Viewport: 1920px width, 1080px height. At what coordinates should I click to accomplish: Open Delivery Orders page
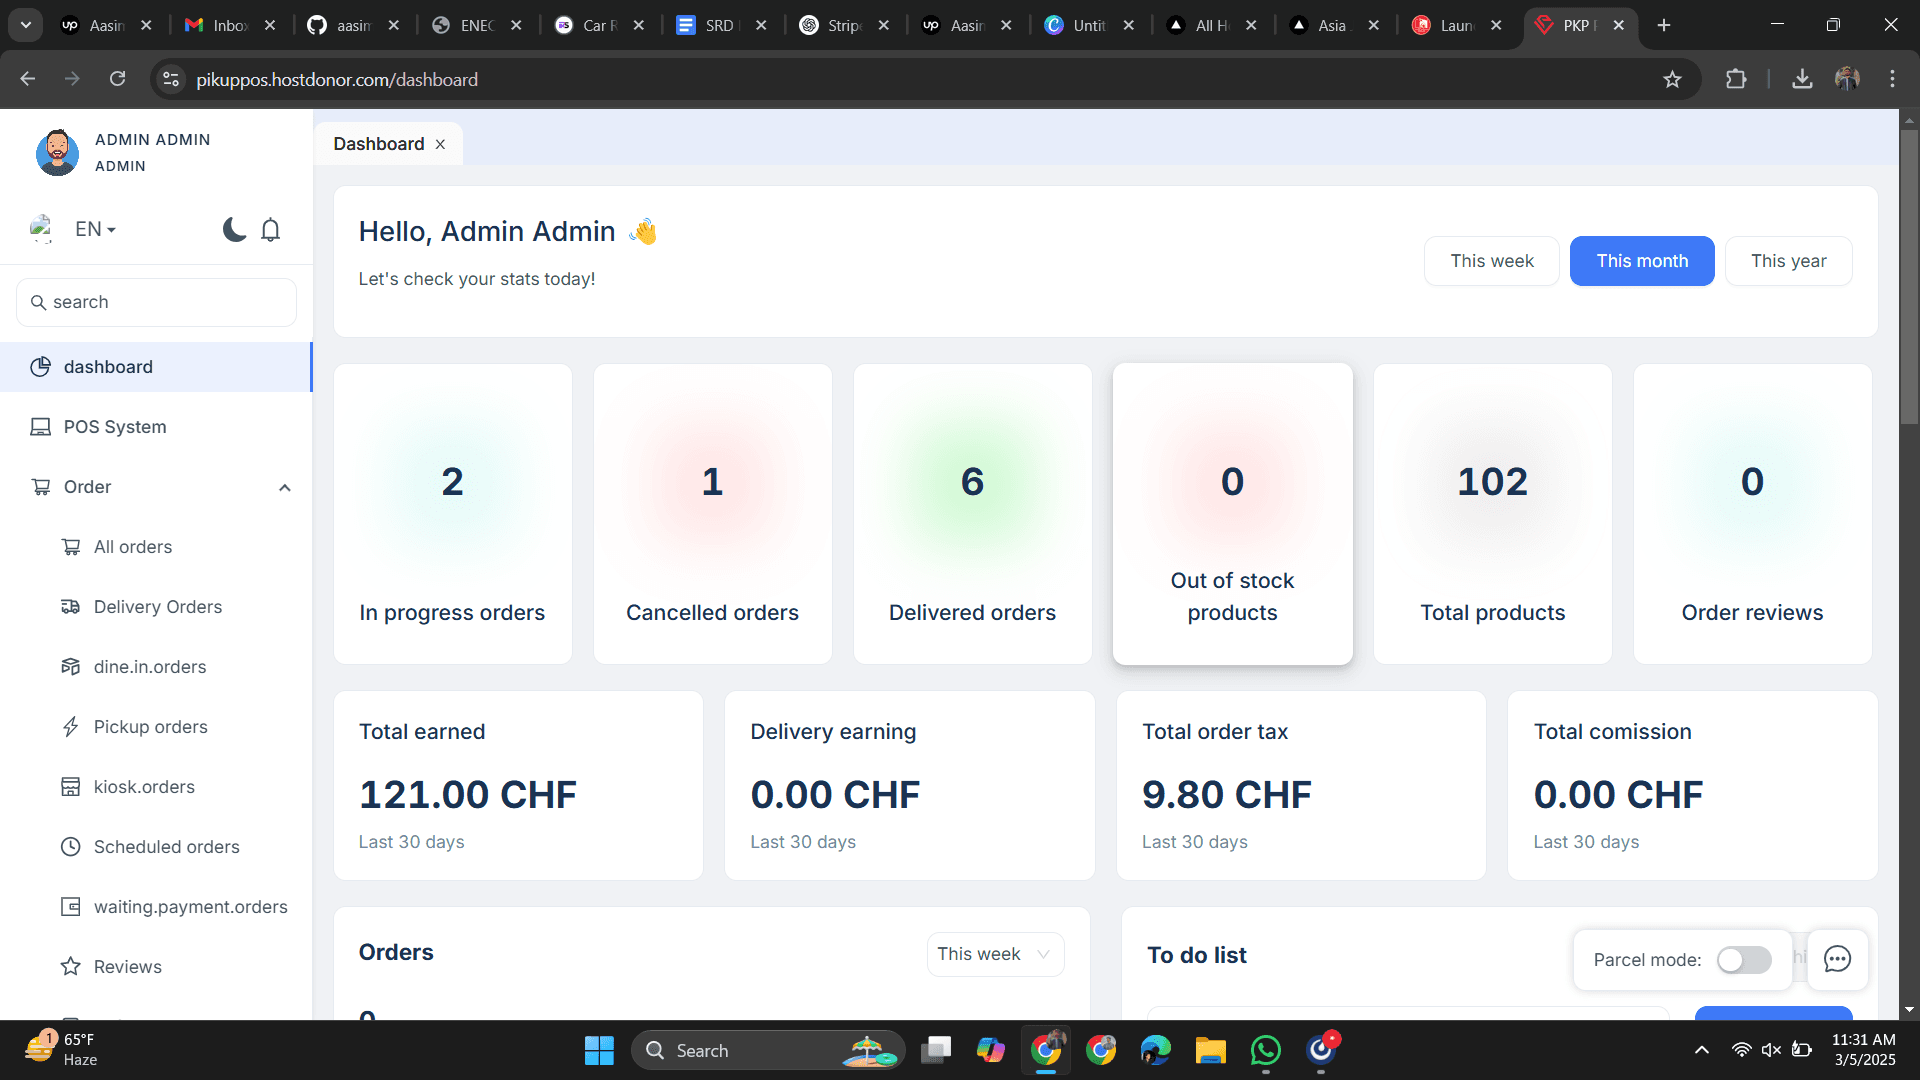pos(156,607)
